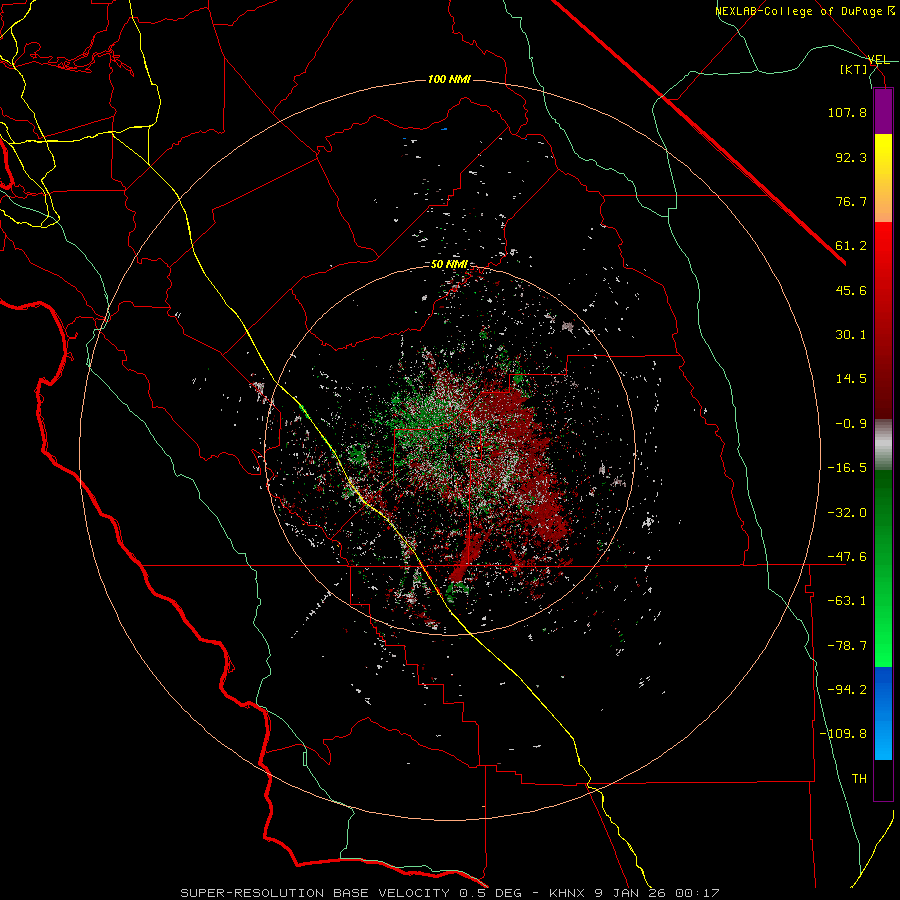Click the '100 NMI' range ring label

click(x=449, y=79)
